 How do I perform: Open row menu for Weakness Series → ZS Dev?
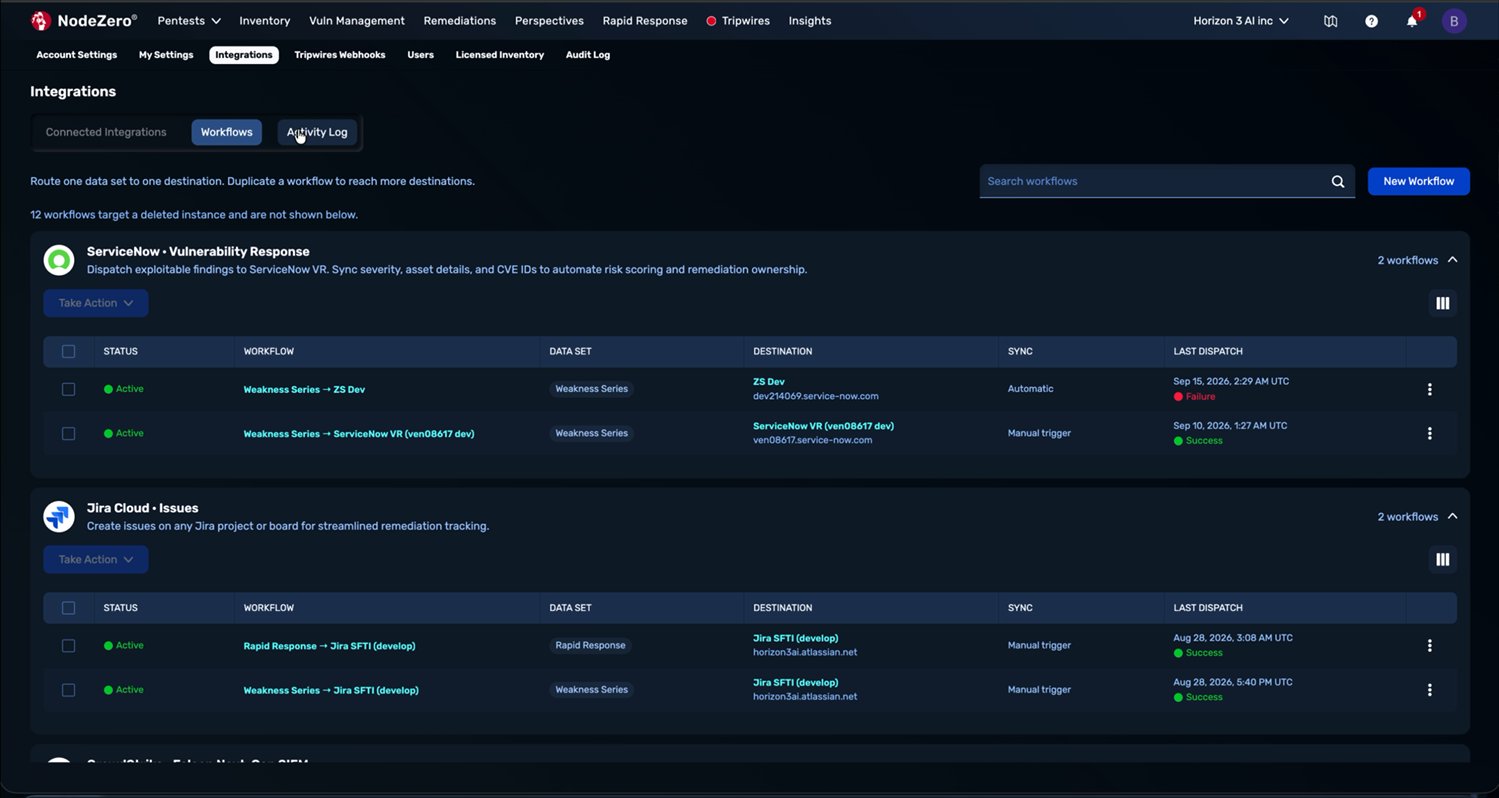point(1429,389)
